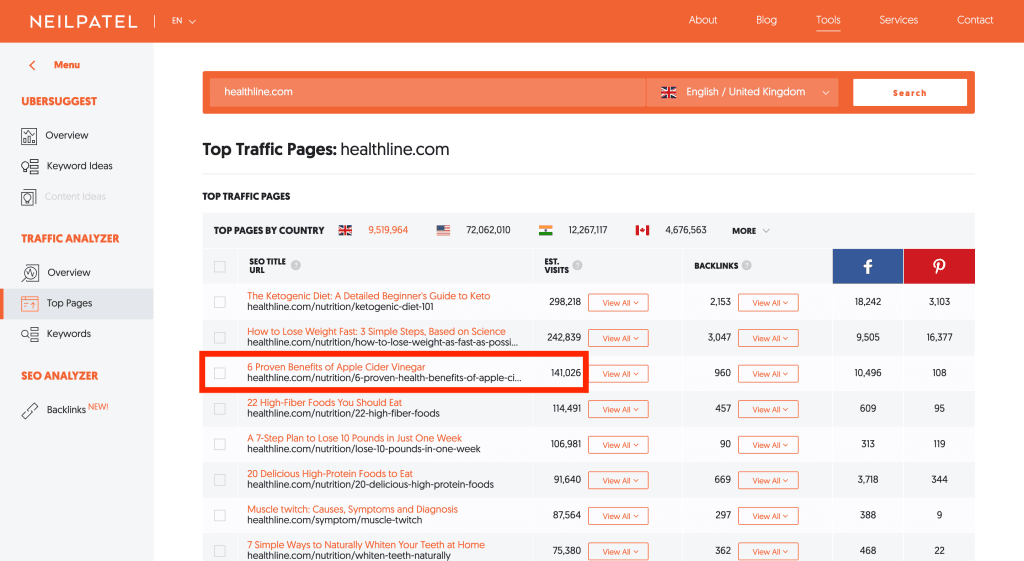Screen dimensions: 1024x561
Task: Click the Keyword Ideas sidebar icon
Action: coord(29,167)
